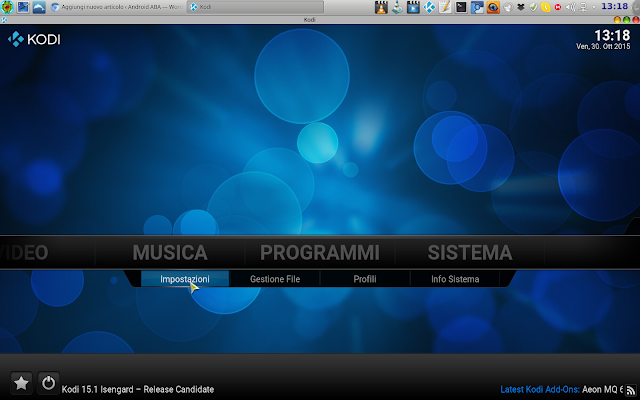Click the yellow phone tray icon
The width and height of the screenshot is (640, 400).
coord(546,7)
